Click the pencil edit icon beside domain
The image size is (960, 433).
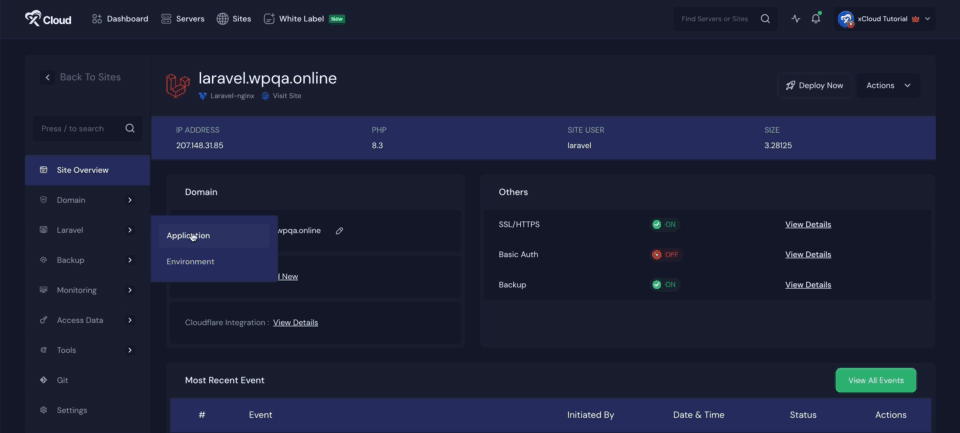pos(340,231)
